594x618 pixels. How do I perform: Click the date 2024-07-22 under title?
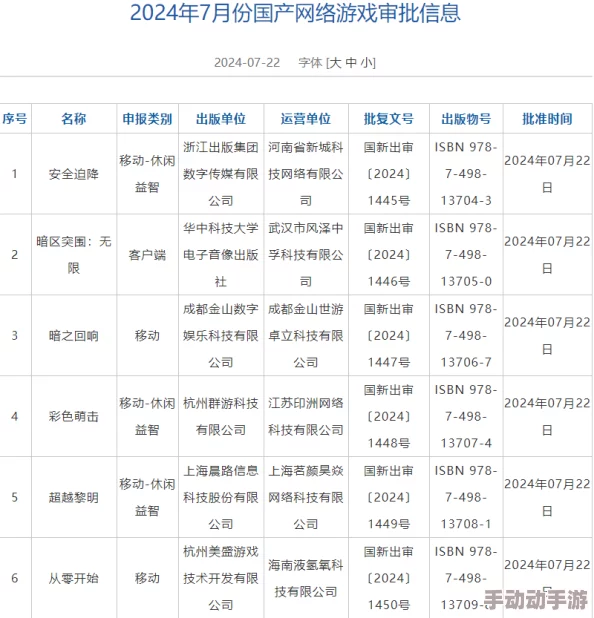click(x=247, y=63)
